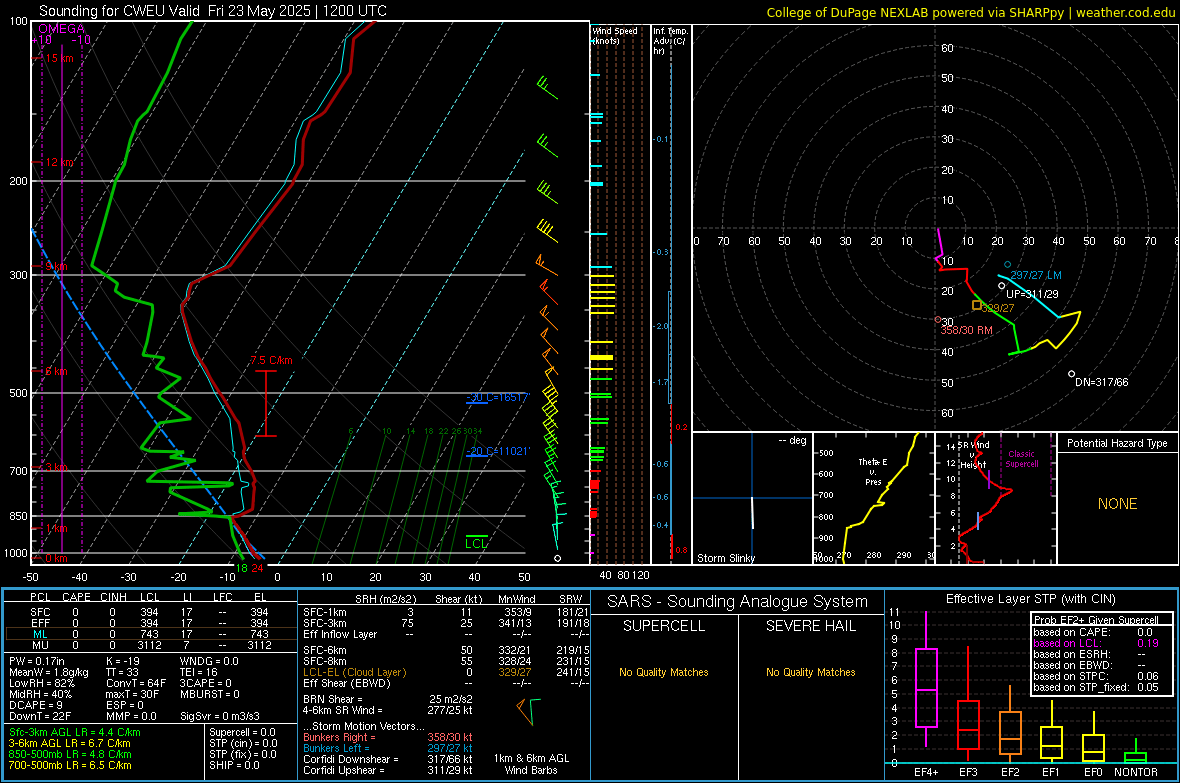Click the magenta Classic Supercell label
The width and height of the screenshot is (1180, 783).
click(1022, 459)
